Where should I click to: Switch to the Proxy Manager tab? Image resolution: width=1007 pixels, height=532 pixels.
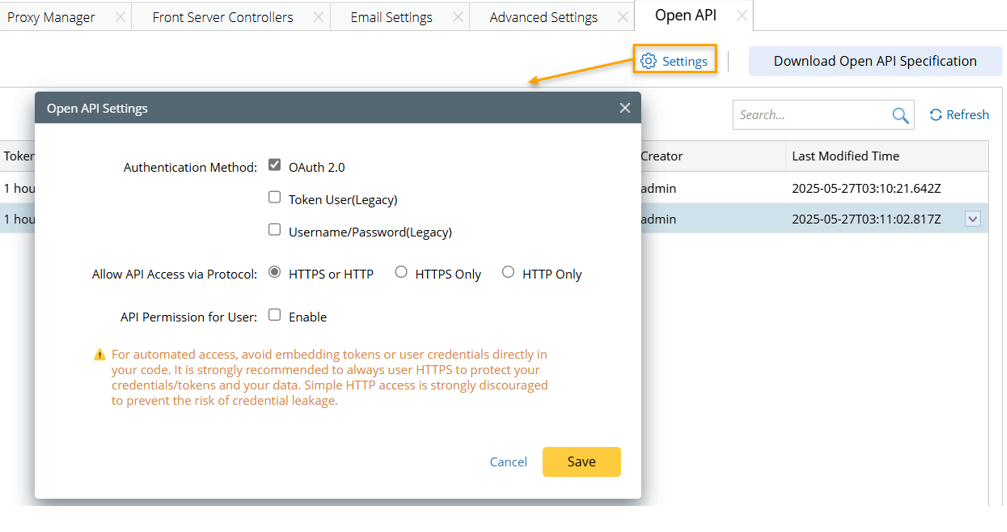51,17
